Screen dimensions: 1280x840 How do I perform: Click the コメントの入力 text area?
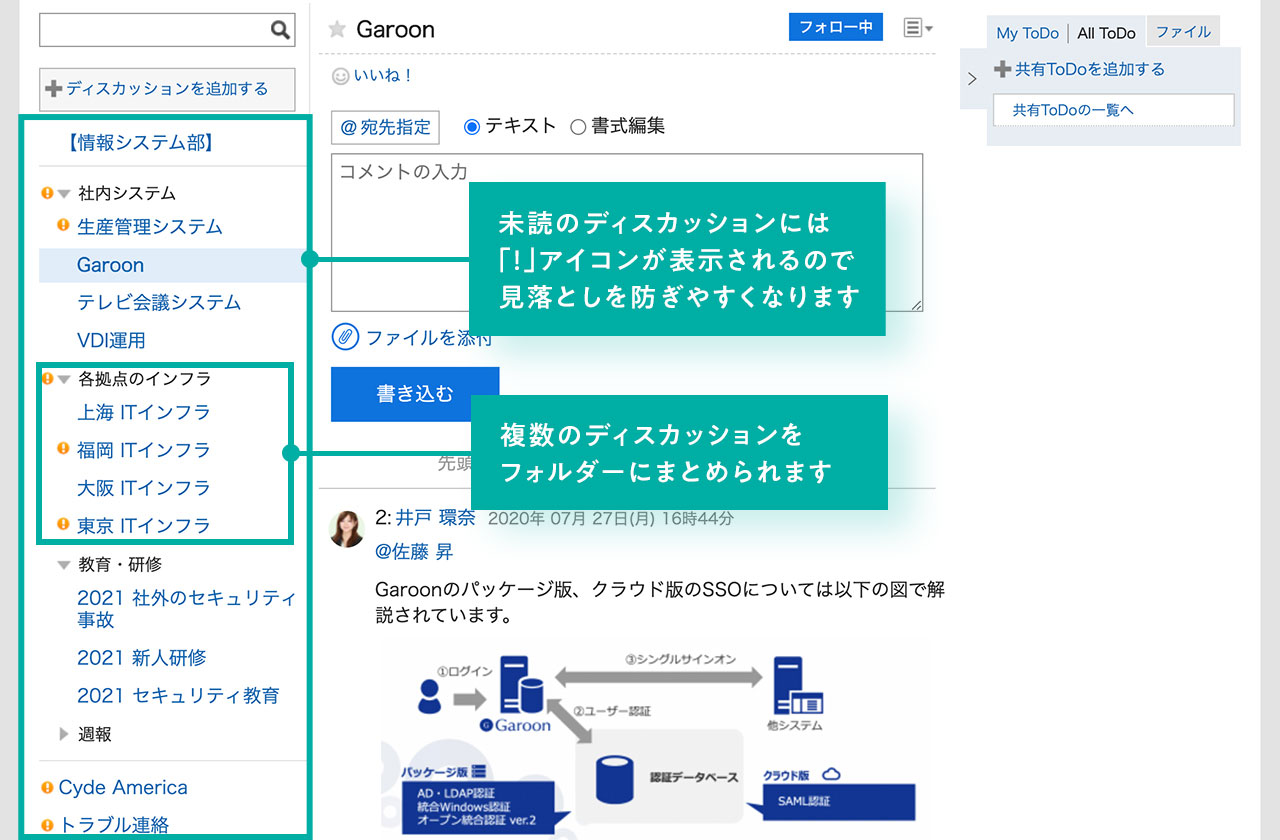click(x=627, y=232)
